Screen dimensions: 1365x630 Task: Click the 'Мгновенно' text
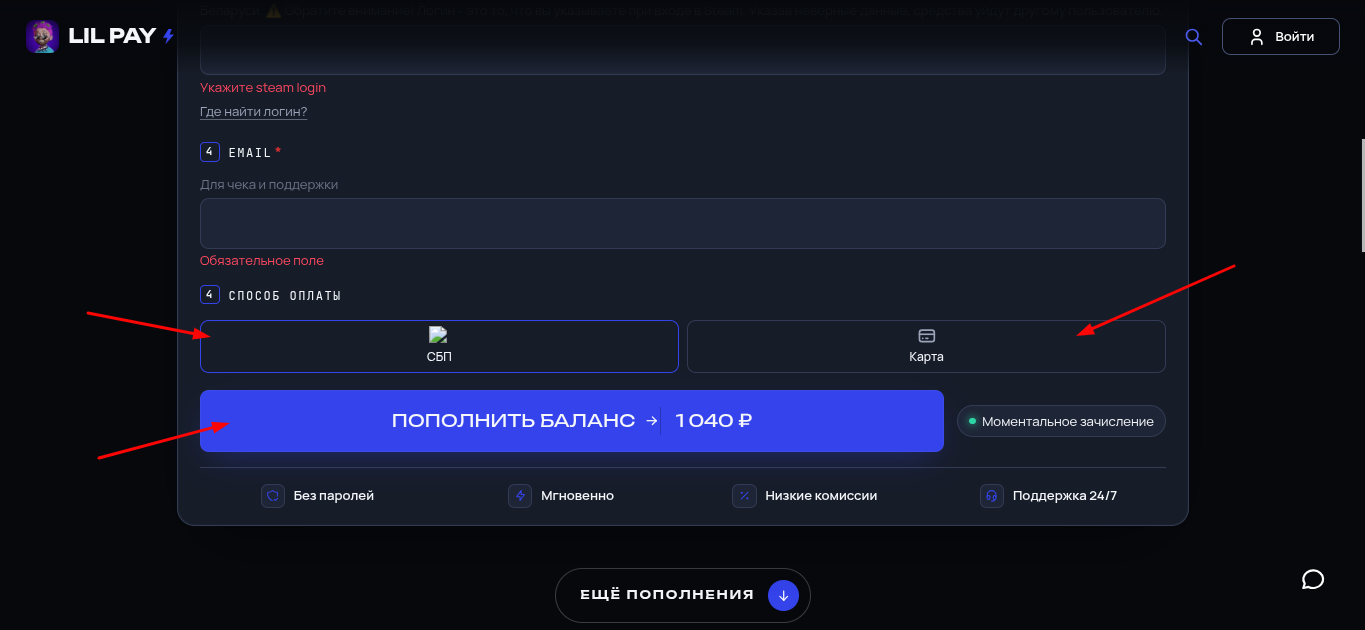coord(577,495)
